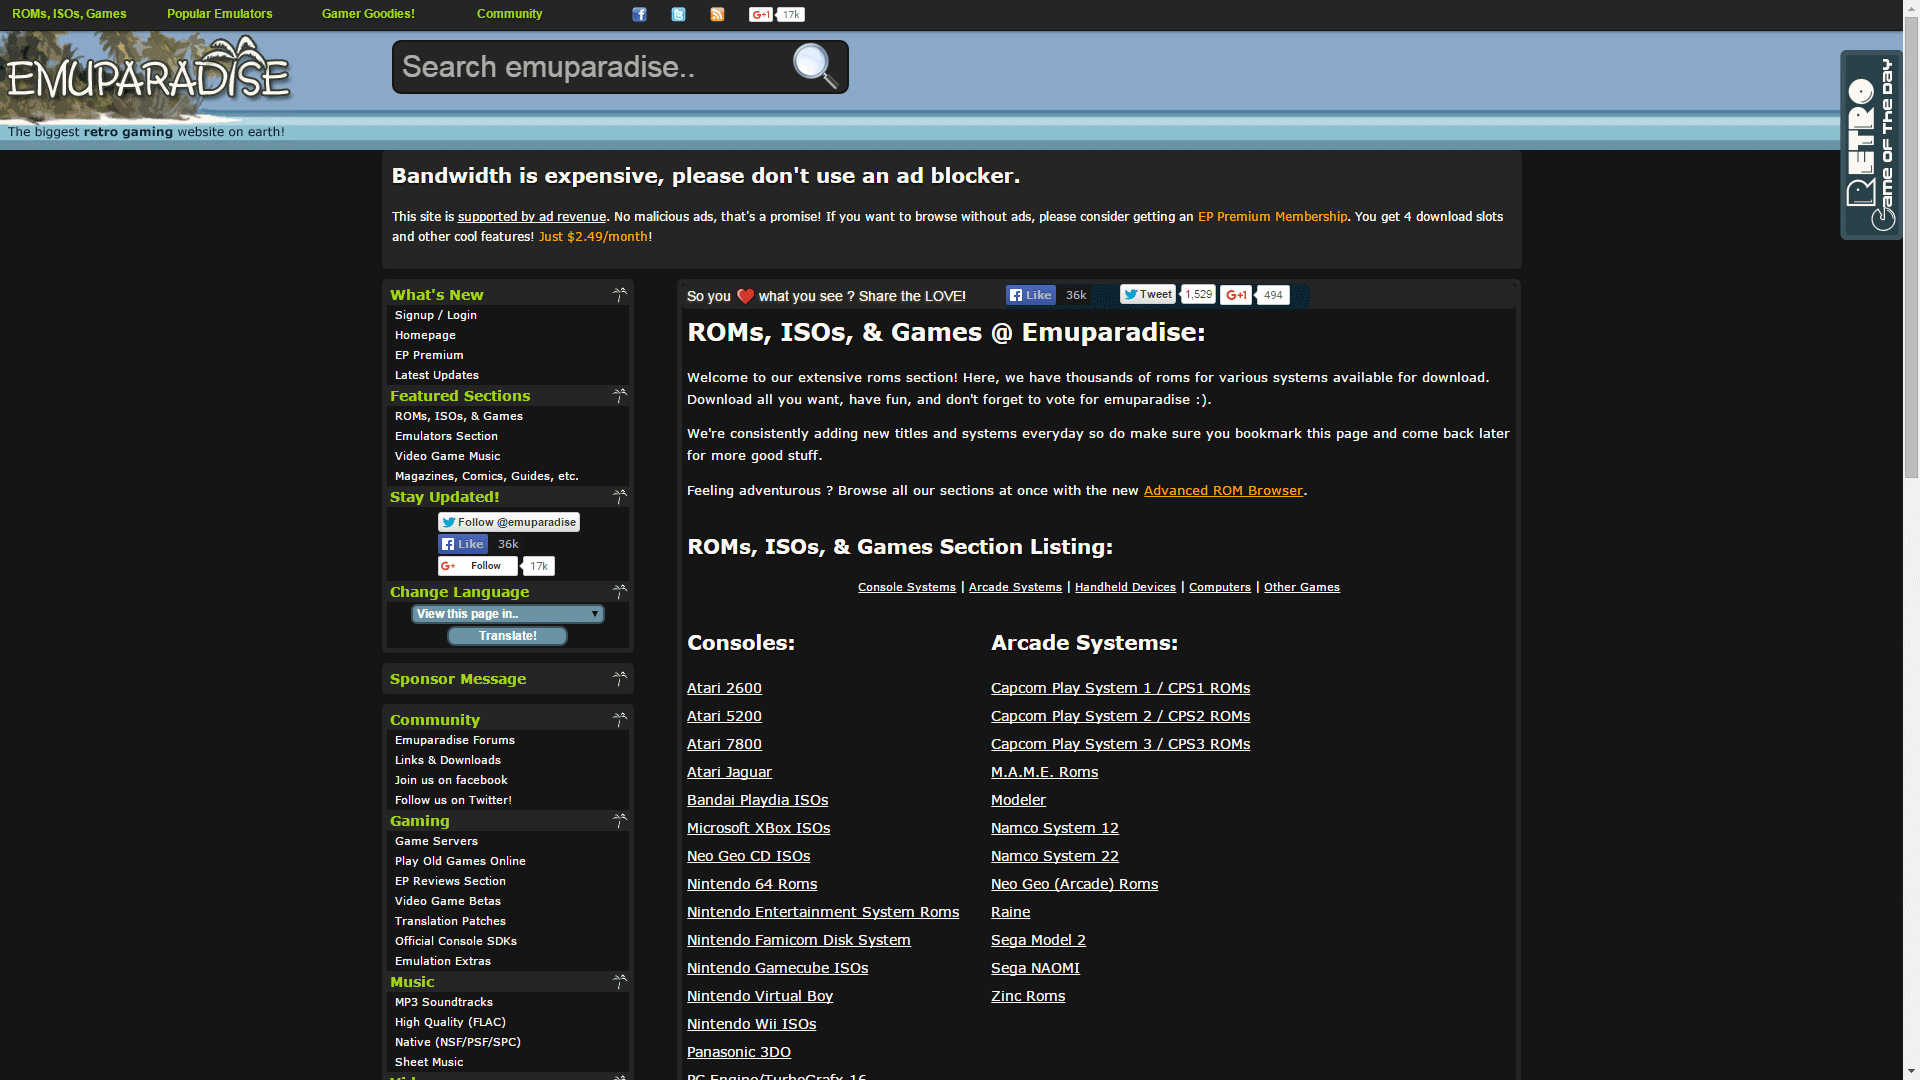Open the Twitter icon in the top bar

point(678,14)
